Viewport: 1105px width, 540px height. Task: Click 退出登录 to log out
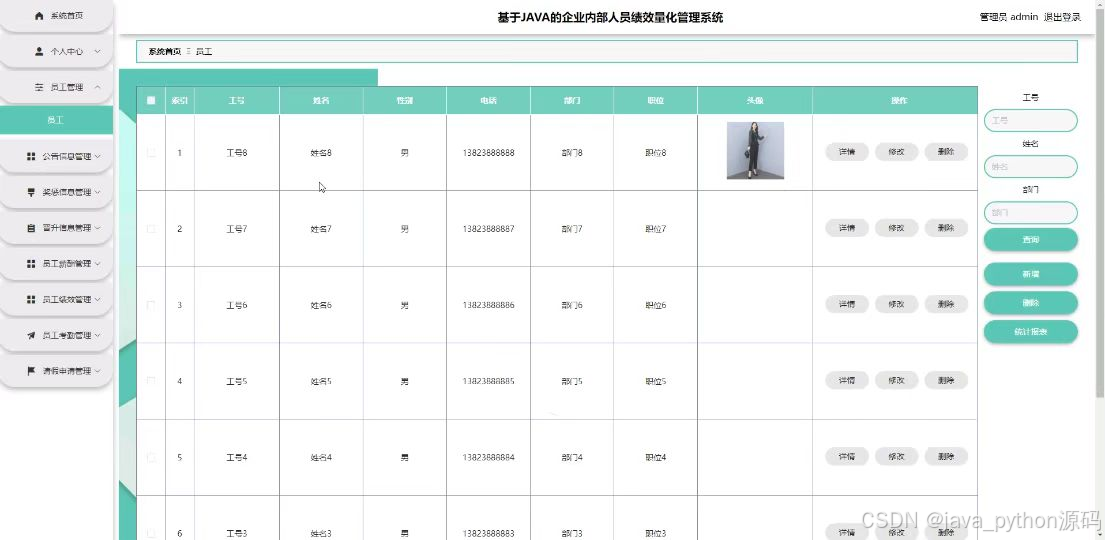coord(1062,17)
